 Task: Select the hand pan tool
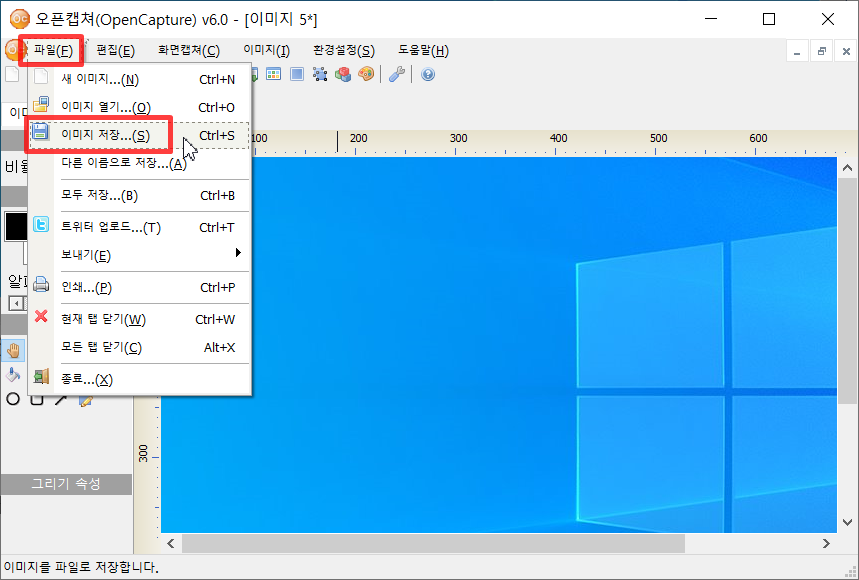tap(13, 351)
